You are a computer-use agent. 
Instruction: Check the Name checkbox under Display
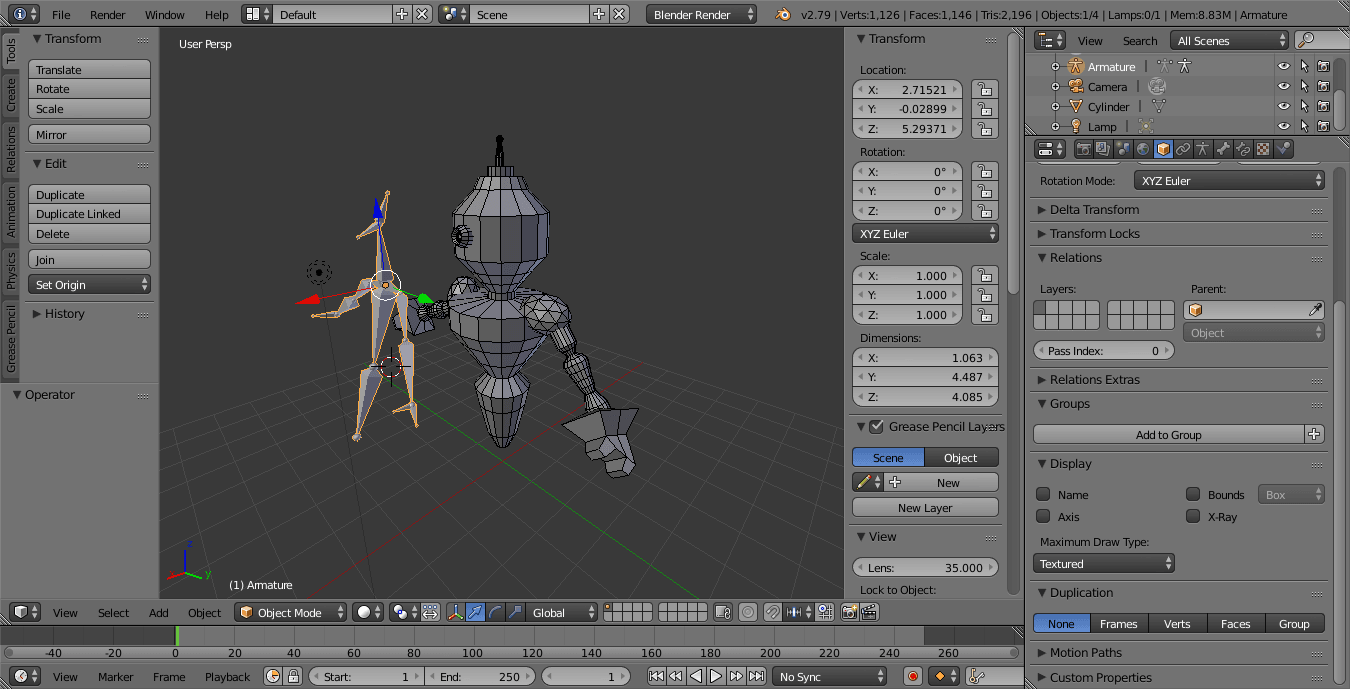[x=1042, y=494]
